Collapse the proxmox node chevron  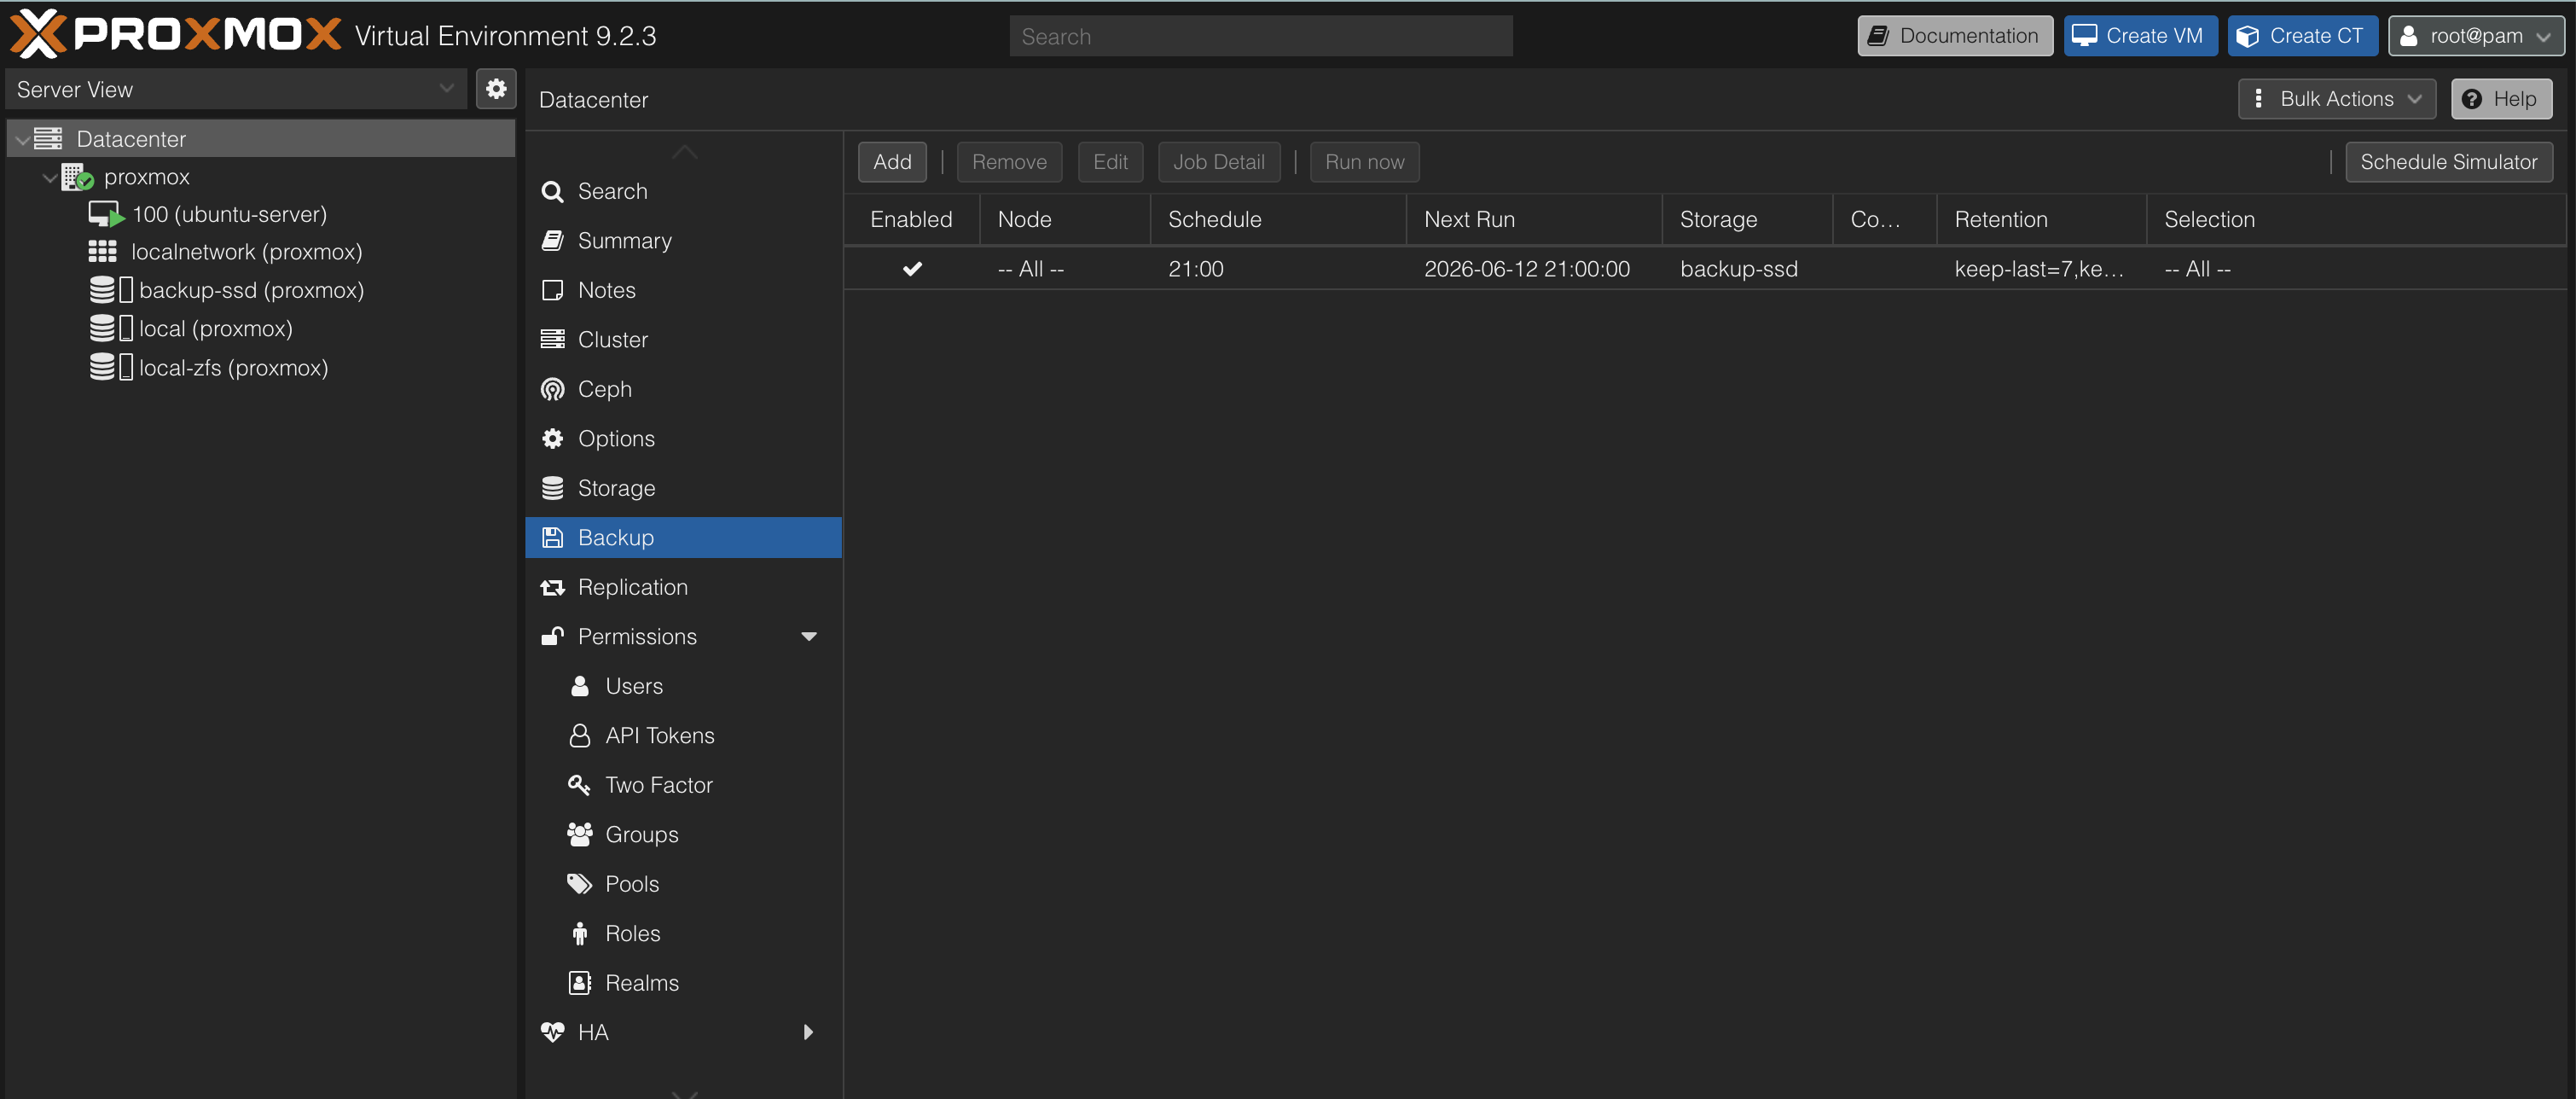(49, 177)
